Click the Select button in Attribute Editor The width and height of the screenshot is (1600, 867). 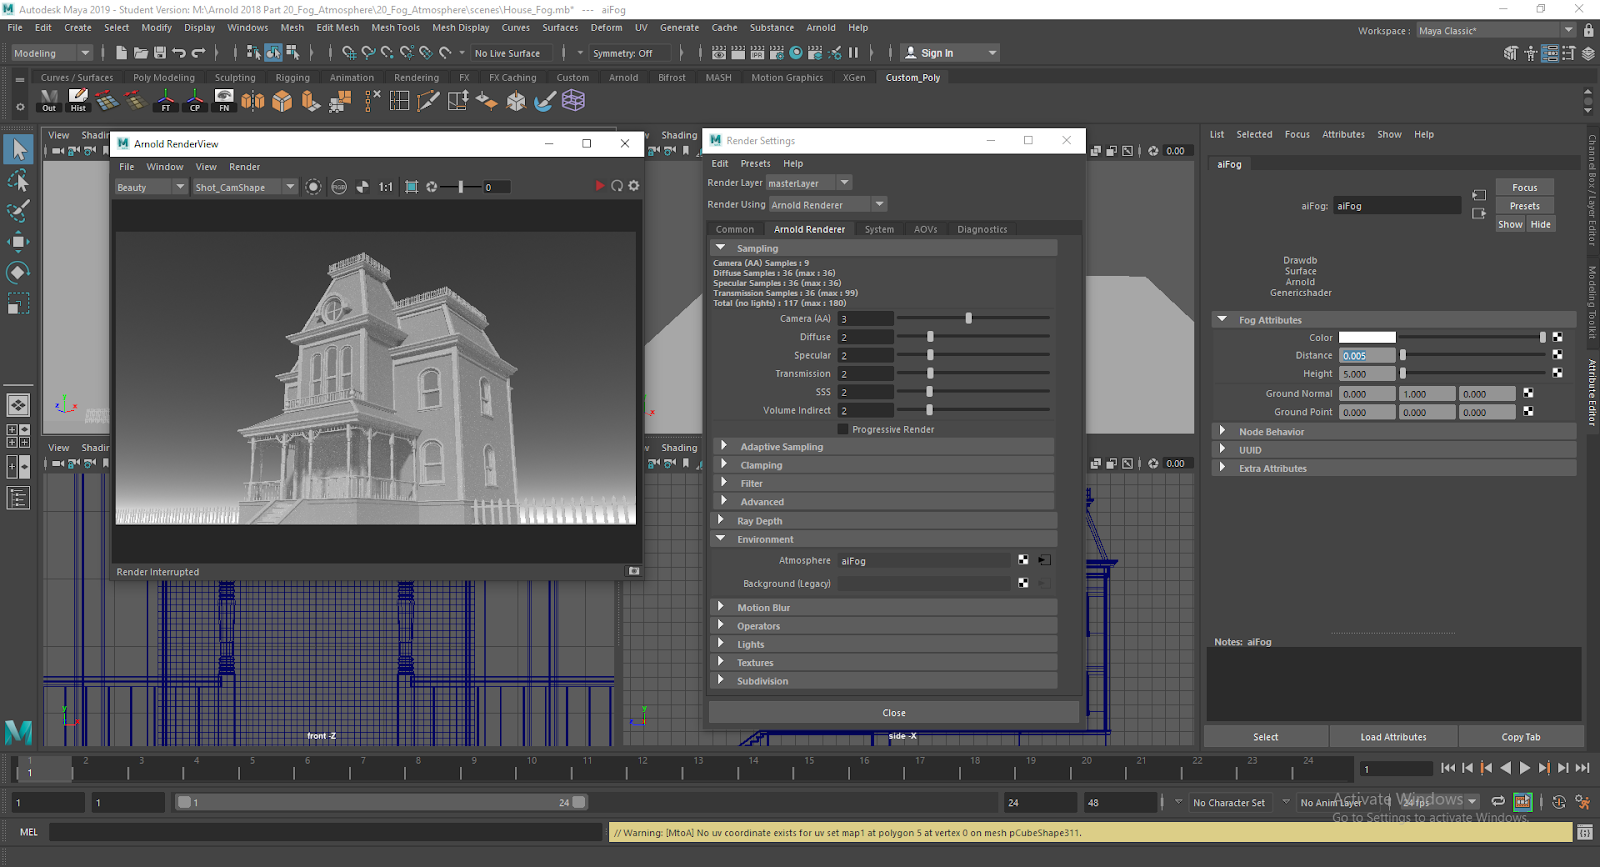tap(1266, 737)
